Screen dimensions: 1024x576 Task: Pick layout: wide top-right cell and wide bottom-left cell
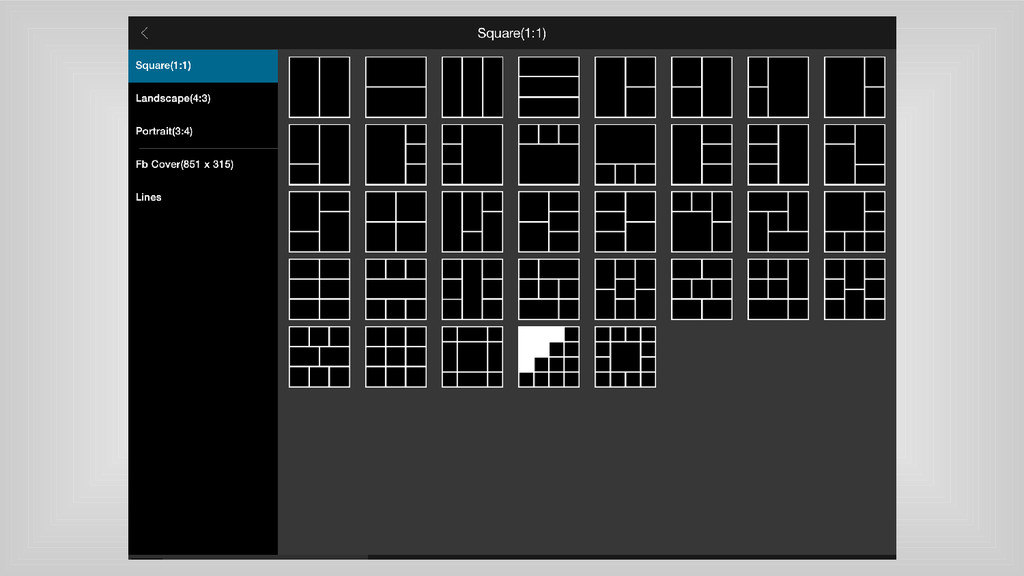tap(549, 289)
